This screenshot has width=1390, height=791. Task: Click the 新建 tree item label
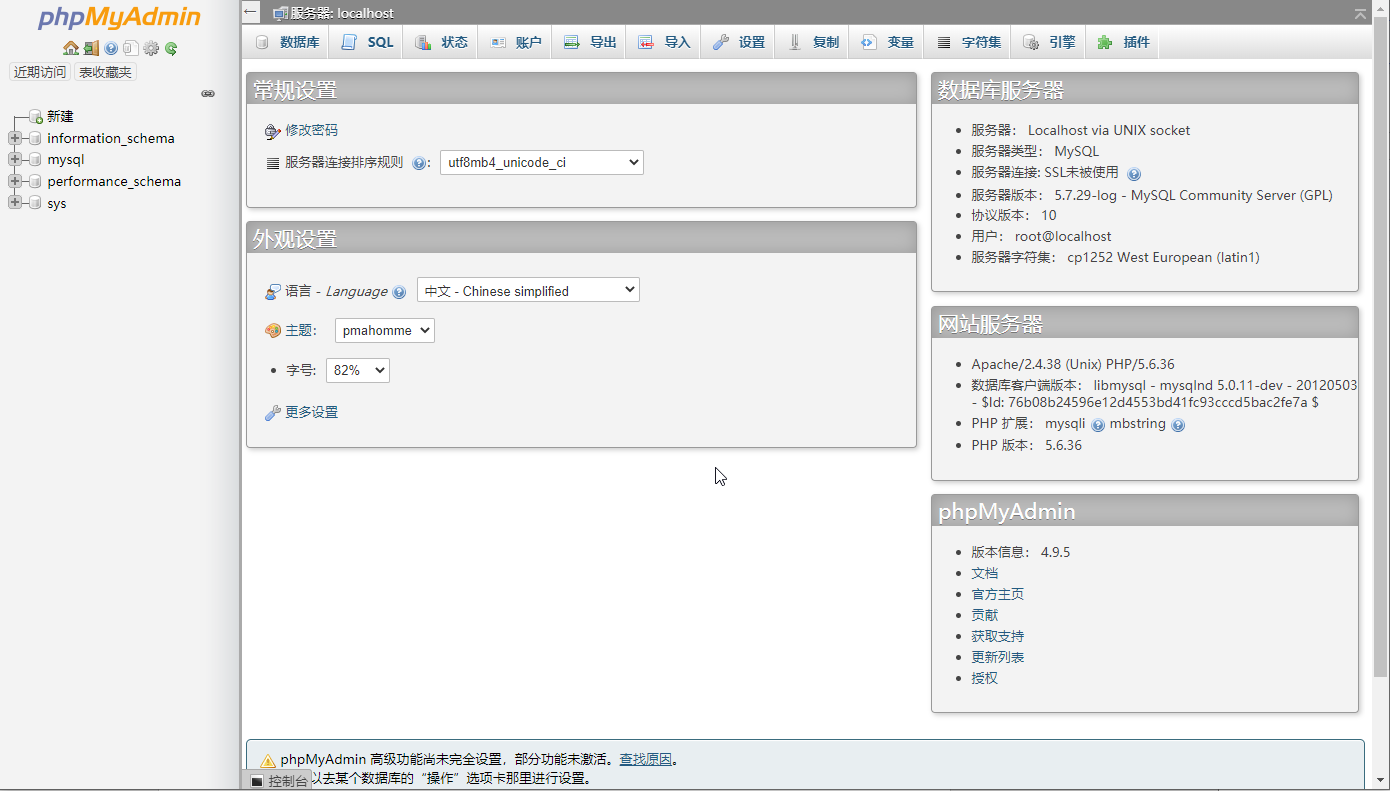point(60,117)
